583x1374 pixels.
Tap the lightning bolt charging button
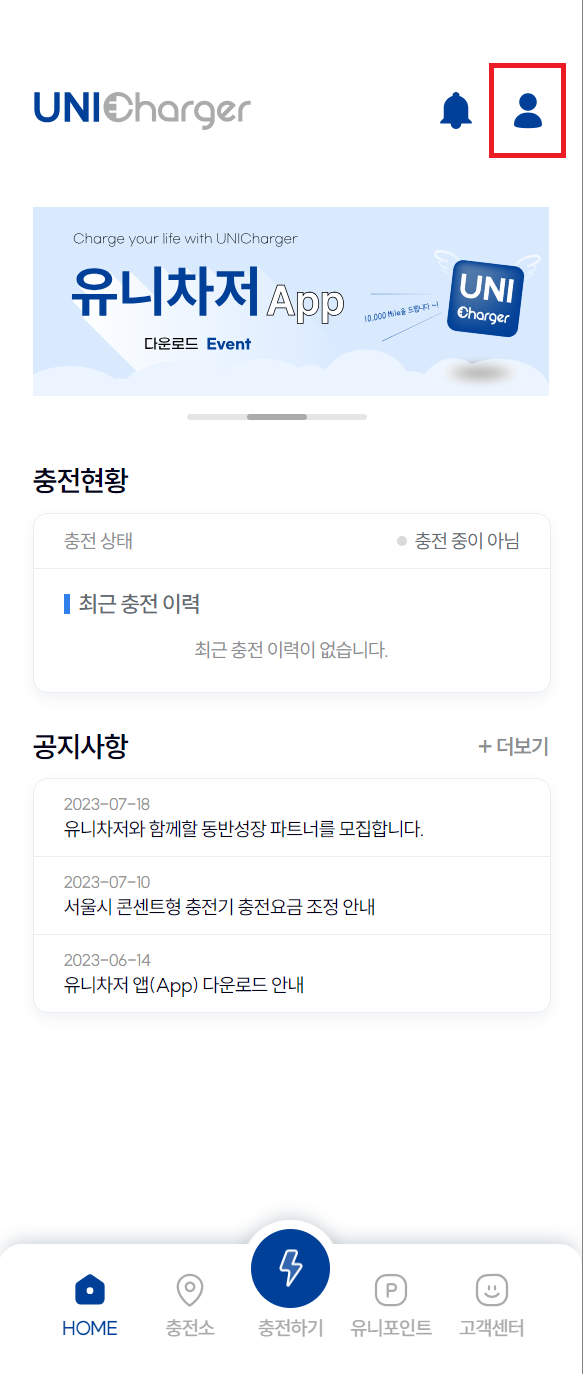point(290,1268)
